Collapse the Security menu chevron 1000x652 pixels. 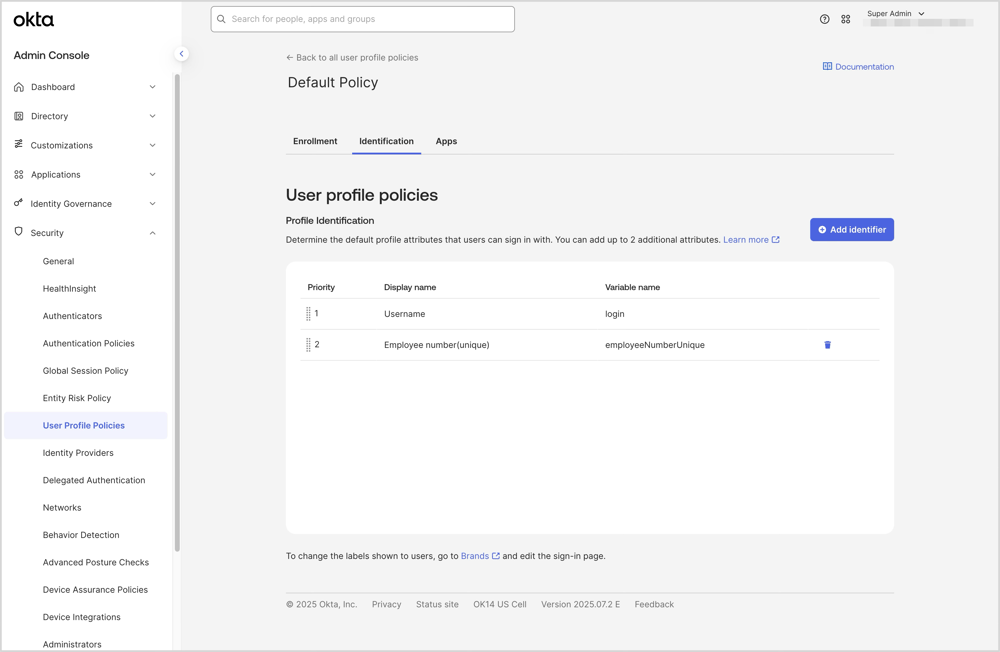pos(152,233)
